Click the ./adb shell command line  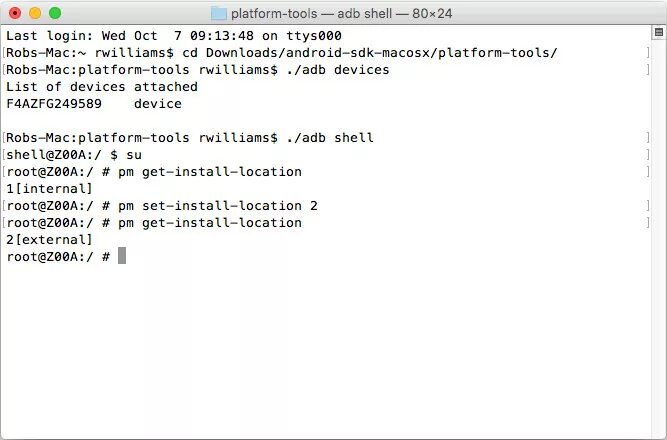(330, 138)
